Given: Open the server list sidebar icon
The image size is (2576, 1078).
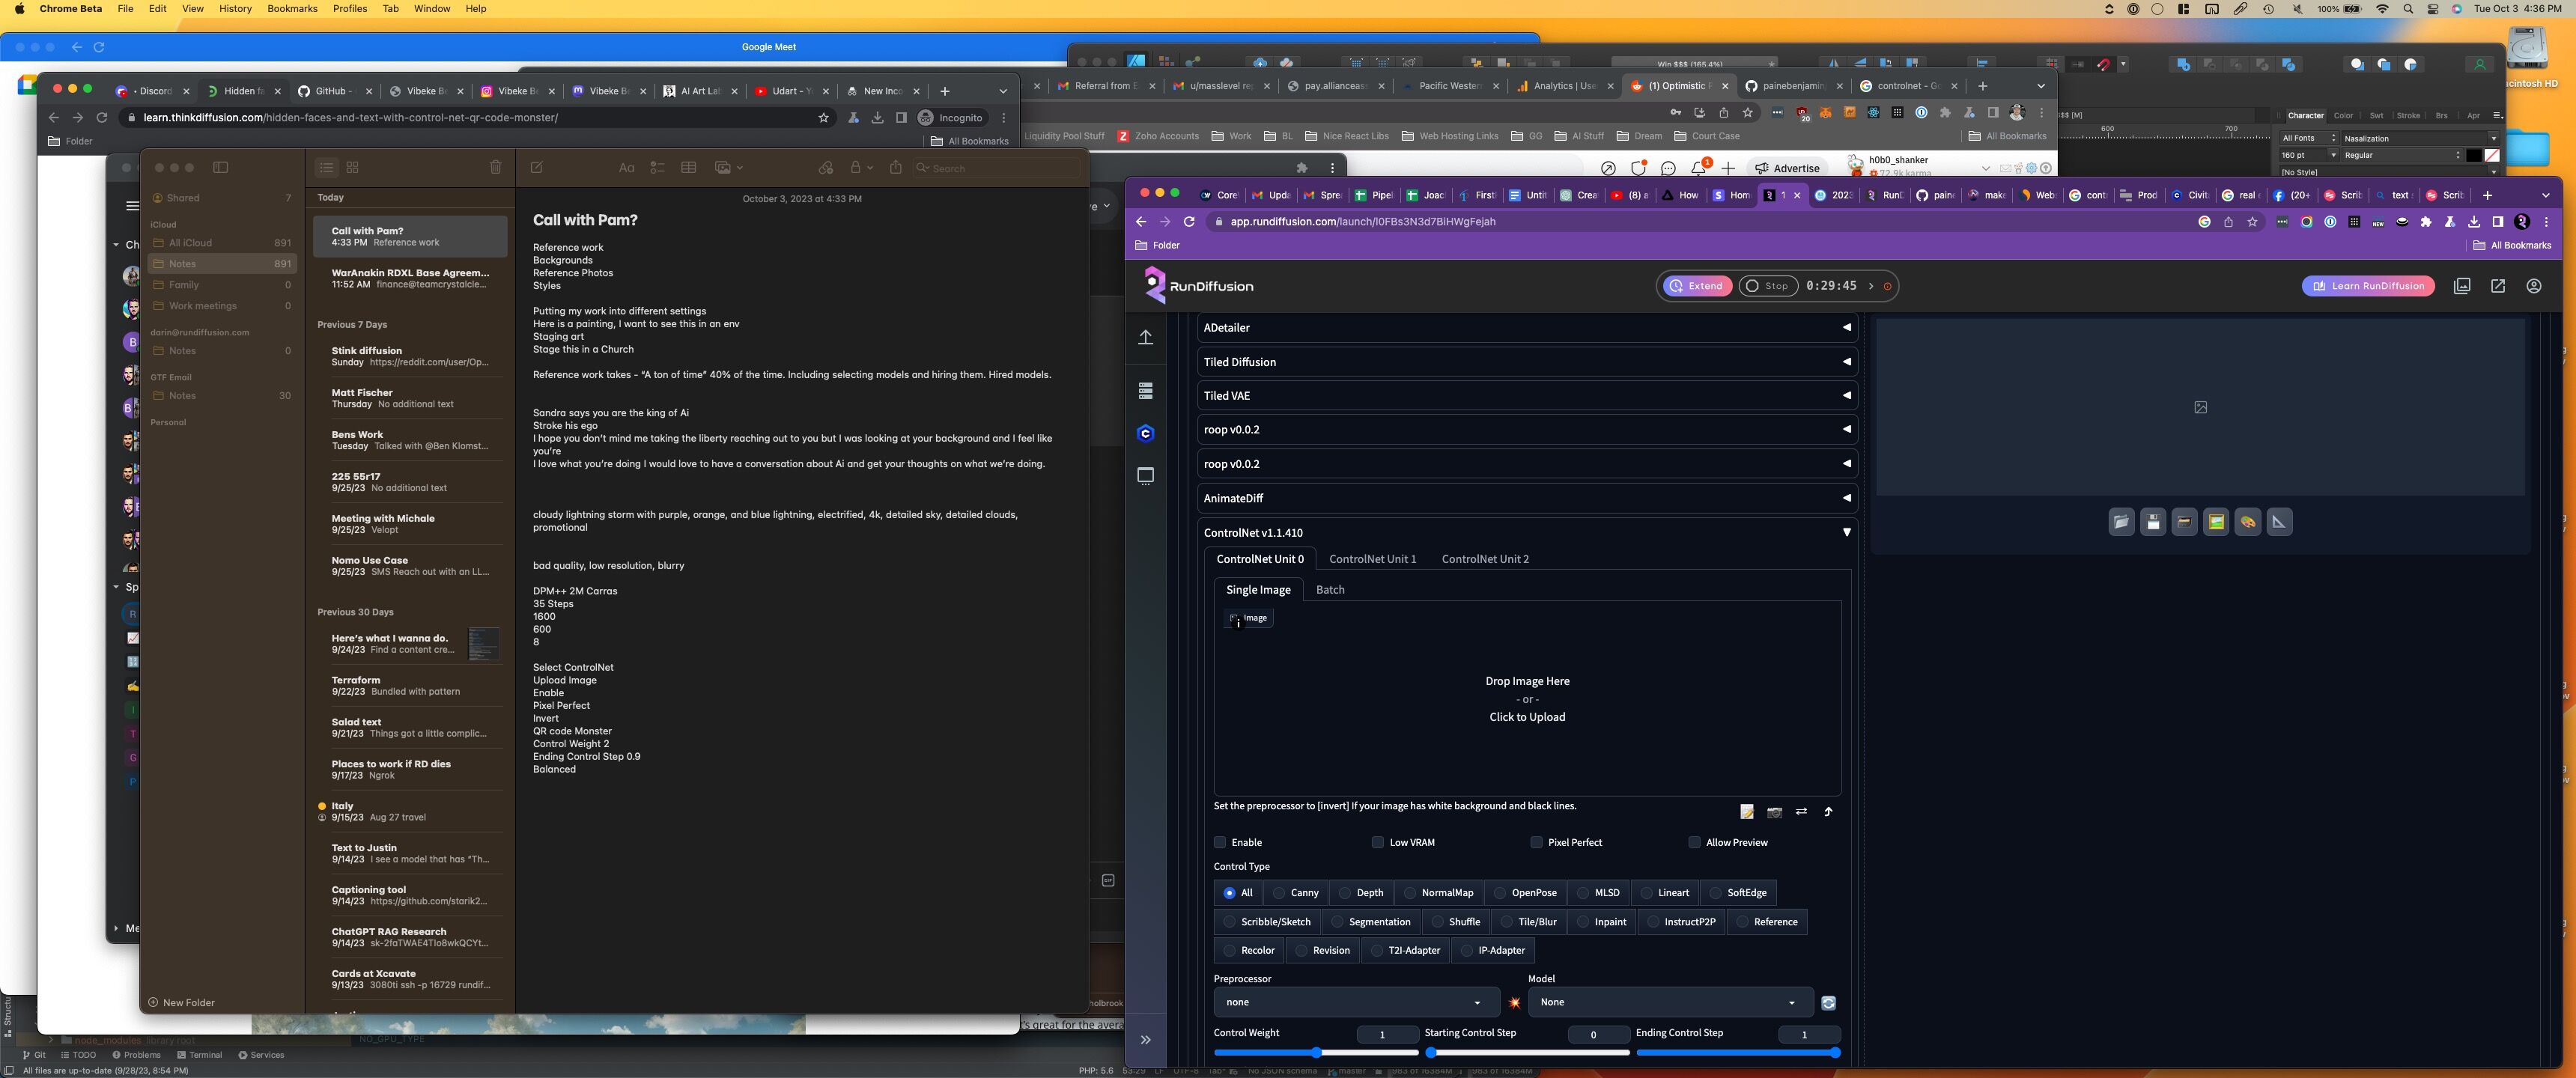Looking at the screenshot, I should (x=1146, y=390).
